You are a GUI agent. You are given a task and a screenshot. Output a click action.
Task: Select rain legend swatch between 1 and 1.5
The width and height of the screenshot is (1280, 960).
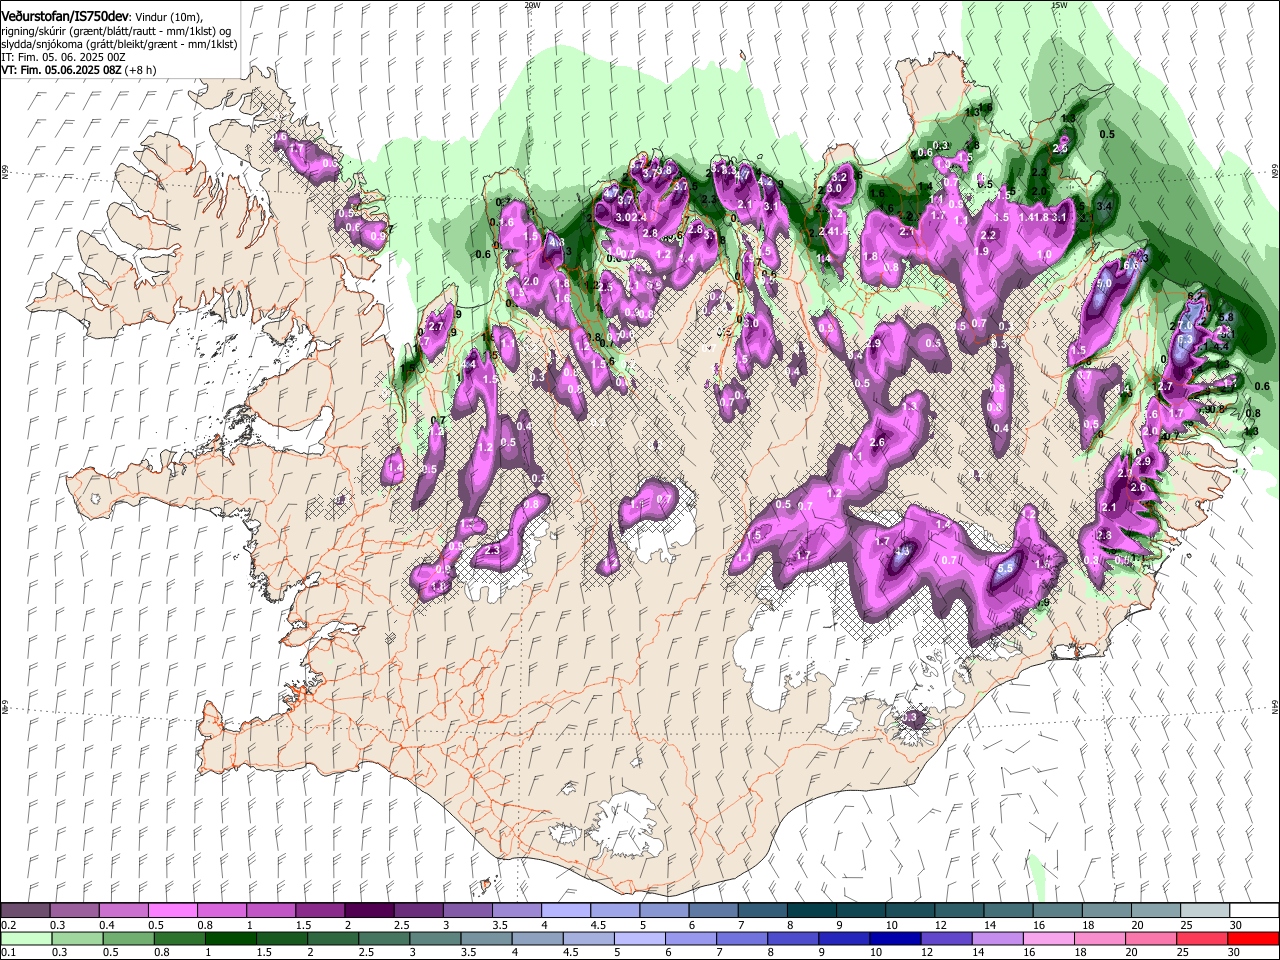pyautogui.click(x=230, y=938)
